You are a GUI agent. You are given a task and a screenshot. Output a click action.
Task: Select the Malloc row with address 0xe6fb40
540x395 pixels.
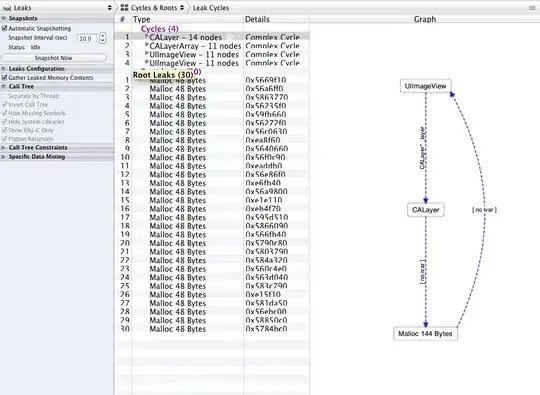[212, 183]
